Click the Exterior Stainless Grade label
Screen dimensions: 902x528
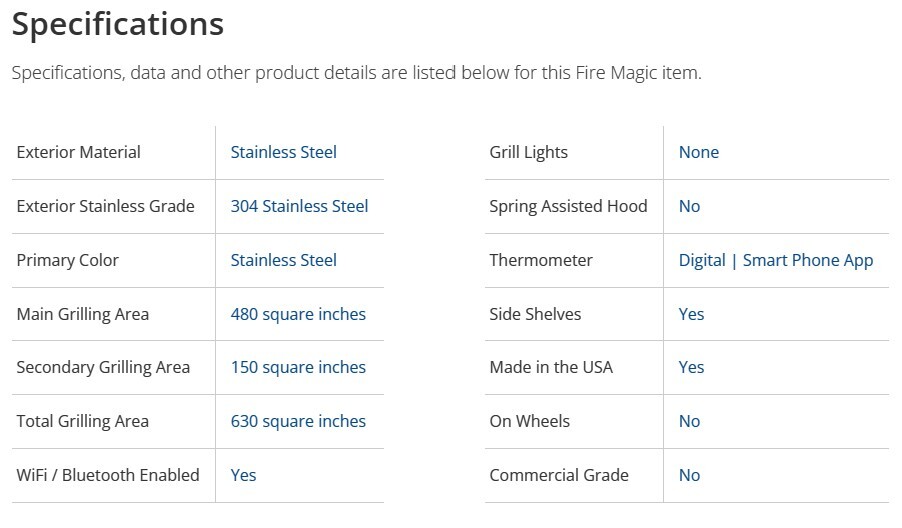pyautogui.click(x=105, y=206)
